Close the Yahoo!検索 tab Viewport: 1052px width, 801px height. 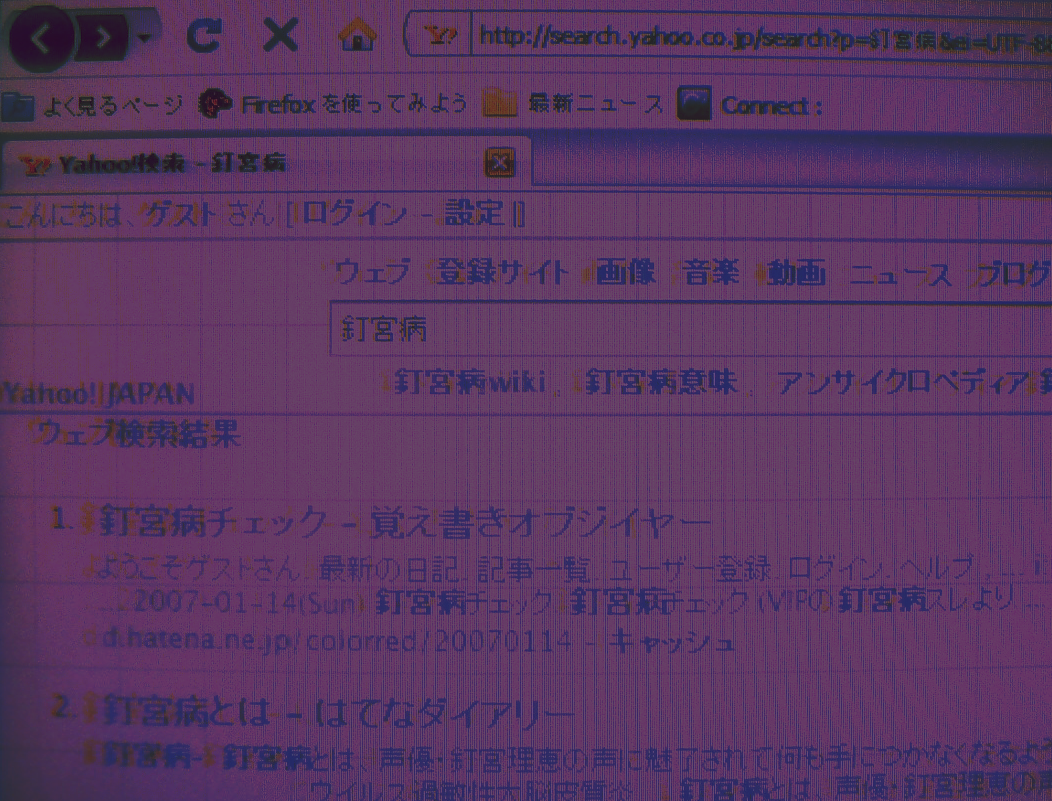tap(500, 162)
